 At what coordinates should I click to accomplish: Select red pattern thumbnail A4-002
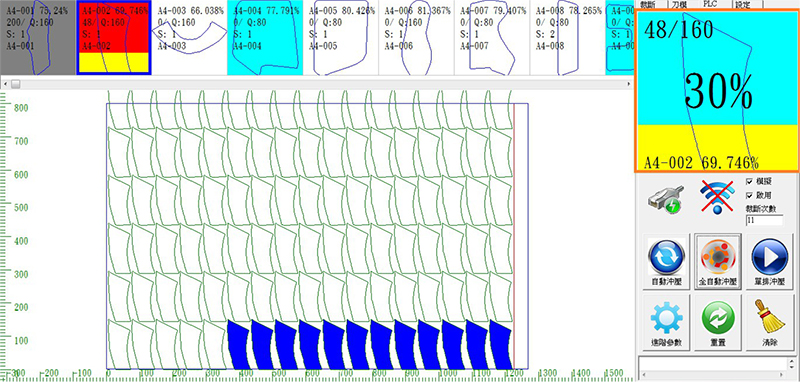114,37
